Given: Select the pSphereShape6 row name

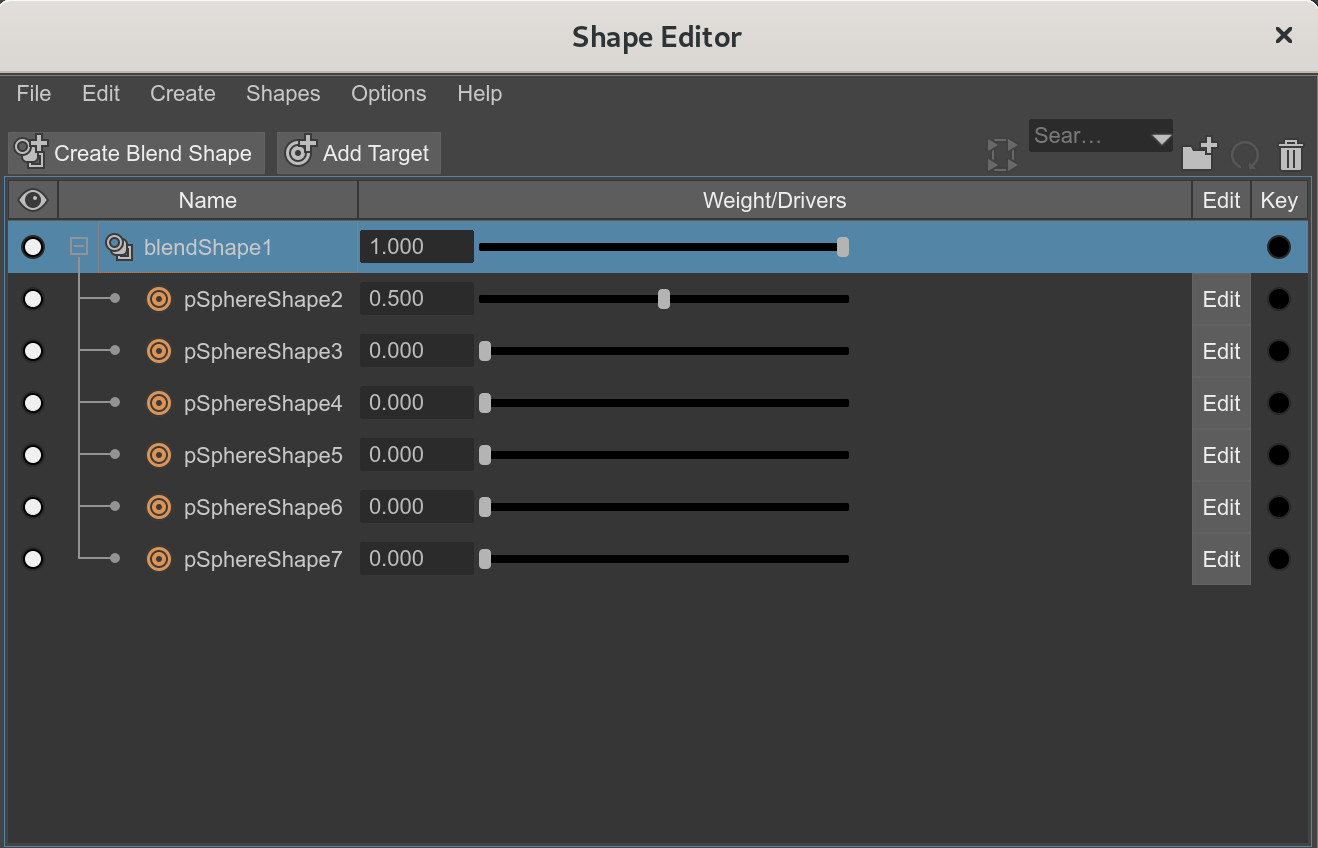Looking at the screenshot, I should pyautogui.click(x=263, y=507).
